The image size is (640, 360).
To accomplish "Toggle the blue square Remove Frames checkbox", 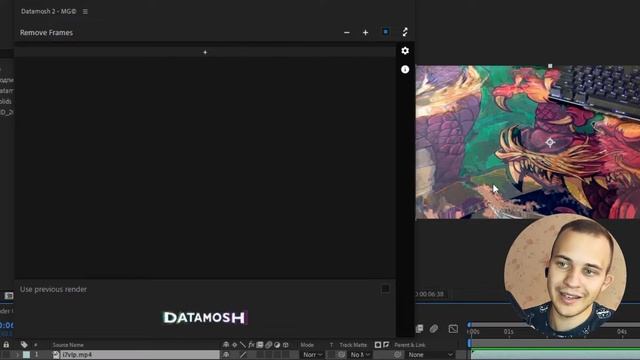I will [x=386, y=31].
